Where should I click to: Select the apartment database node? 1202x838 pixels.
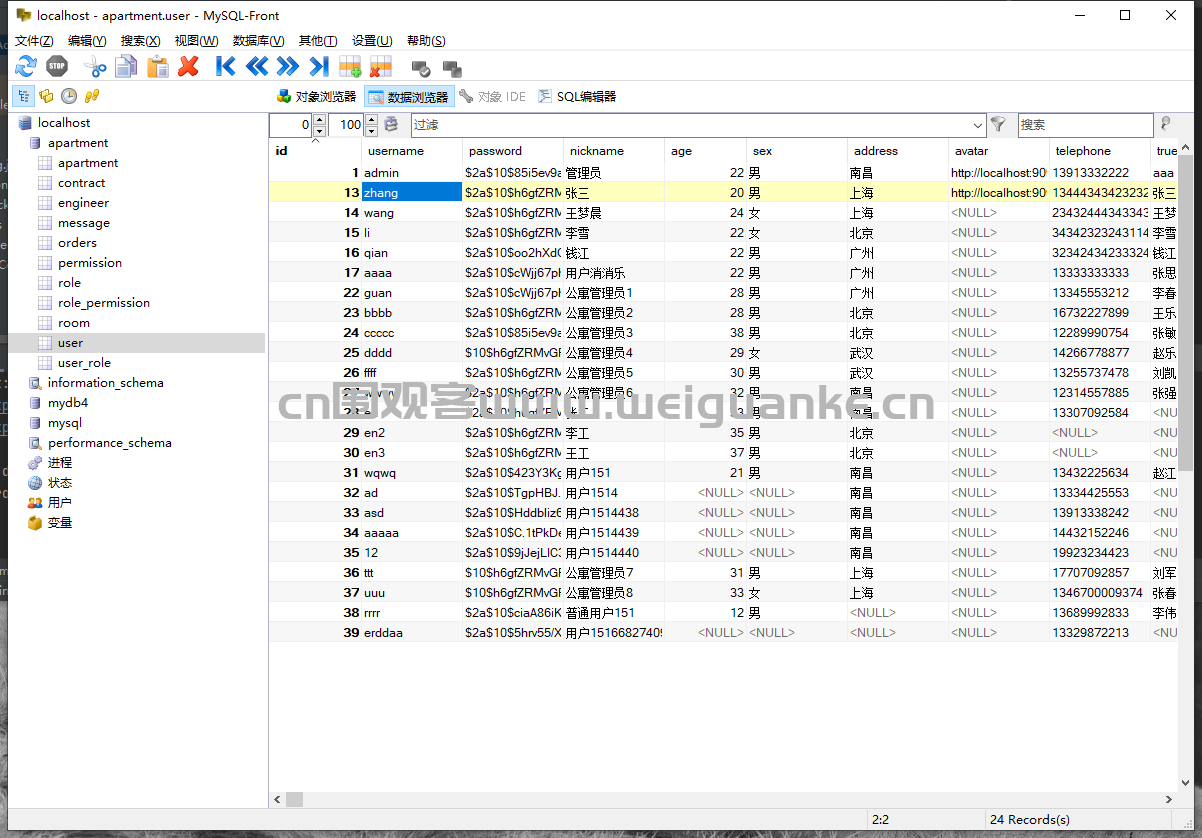click(x=78, y=143)
